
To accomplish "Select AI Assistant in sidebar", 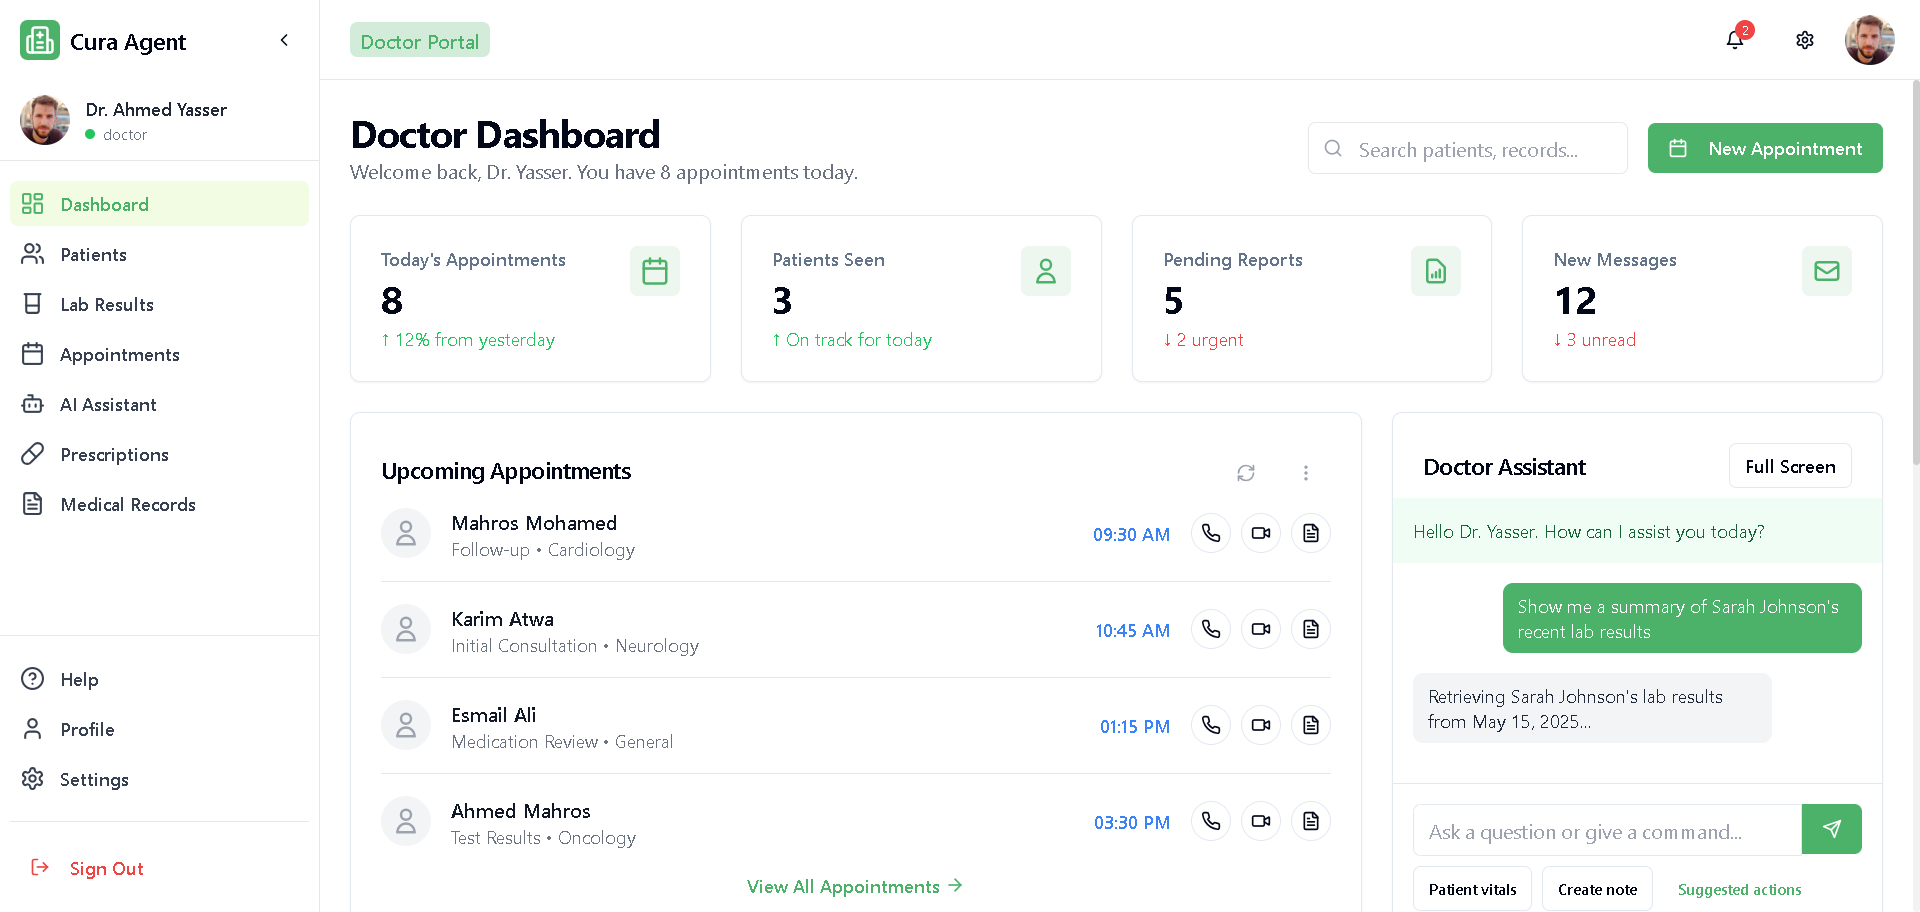I will coord(108,405).
